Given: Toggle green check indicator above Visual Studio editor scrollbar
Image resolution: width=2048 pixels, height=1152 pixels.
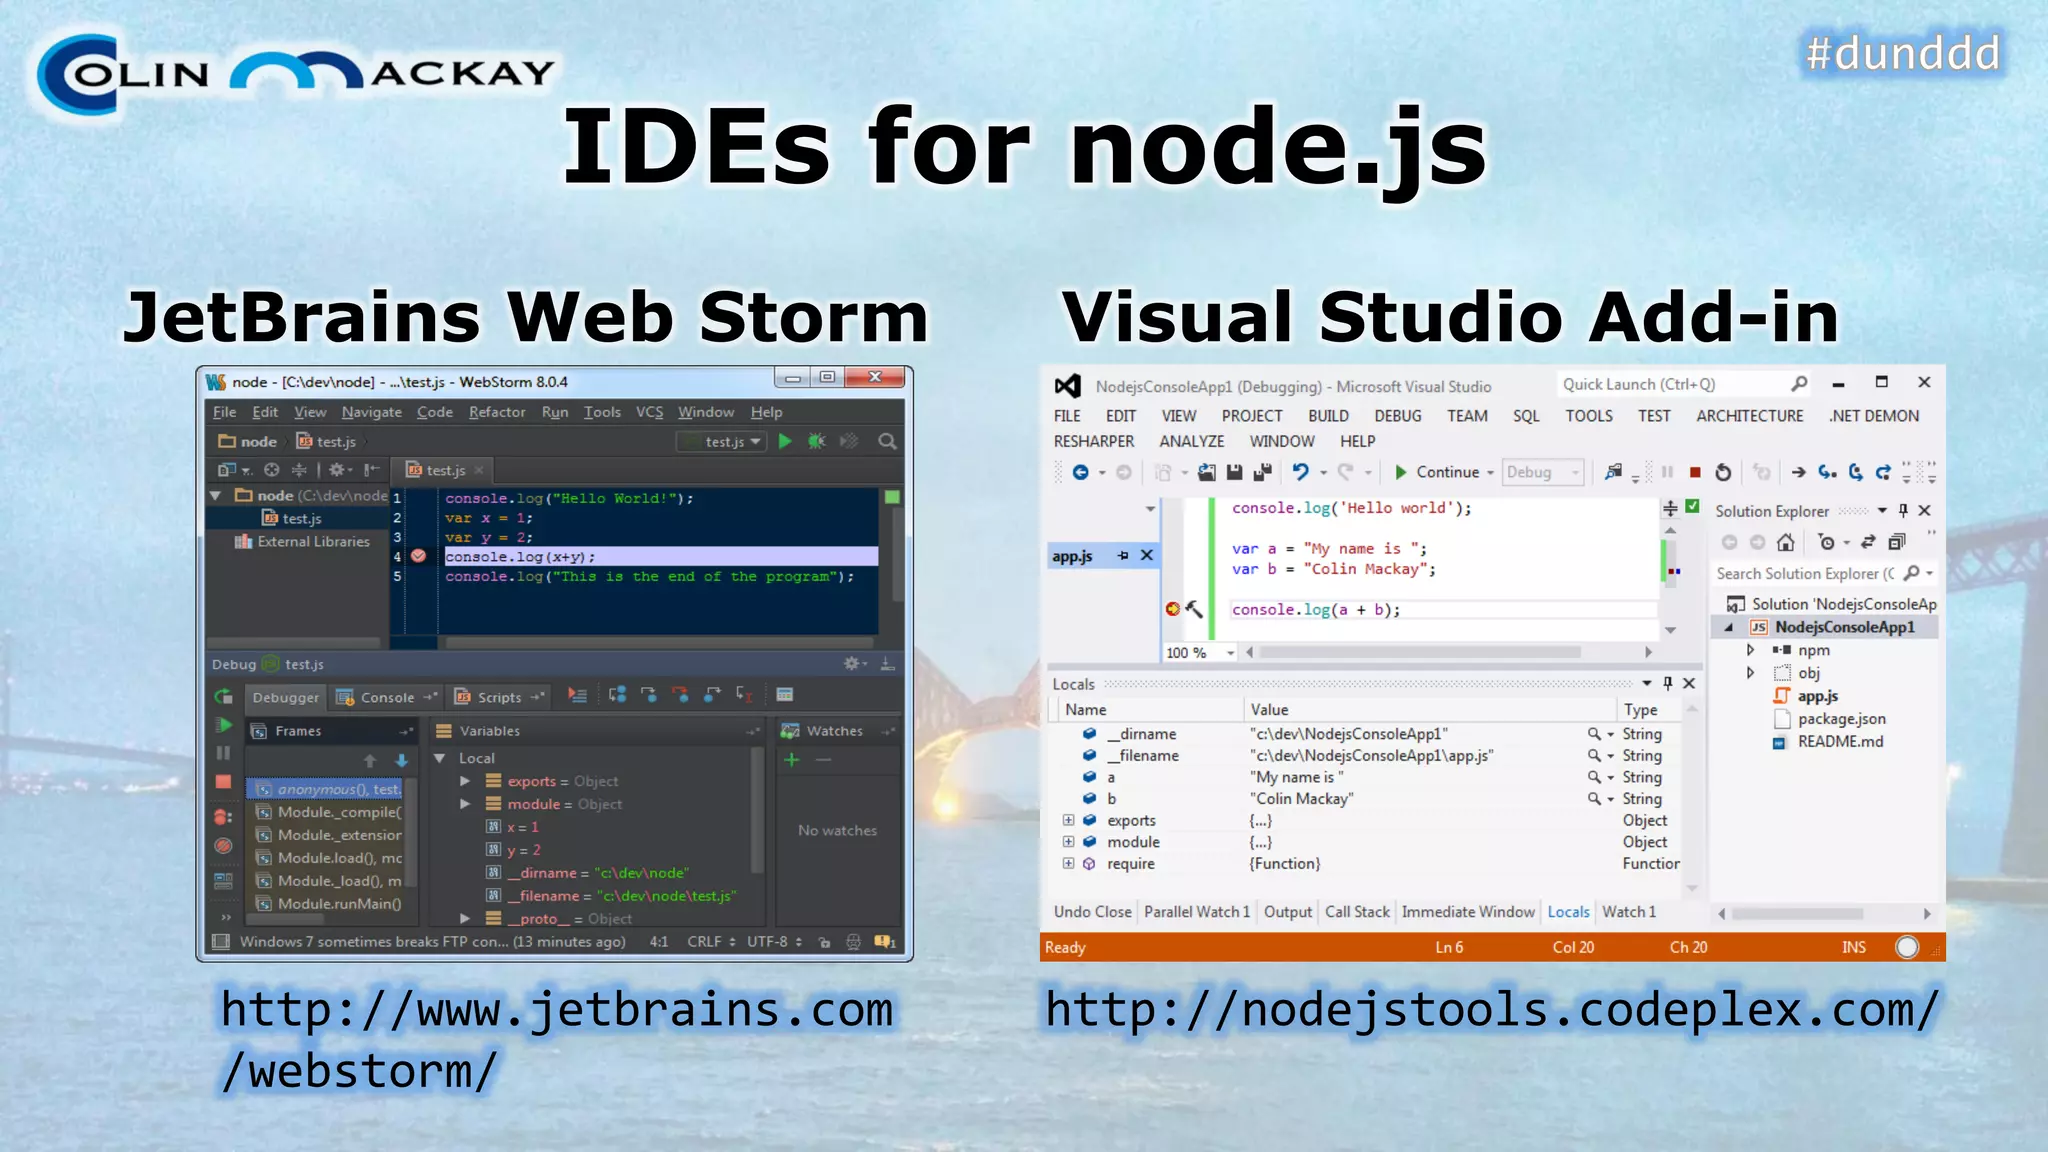Looking at the screenshot, I should 1693,507.
